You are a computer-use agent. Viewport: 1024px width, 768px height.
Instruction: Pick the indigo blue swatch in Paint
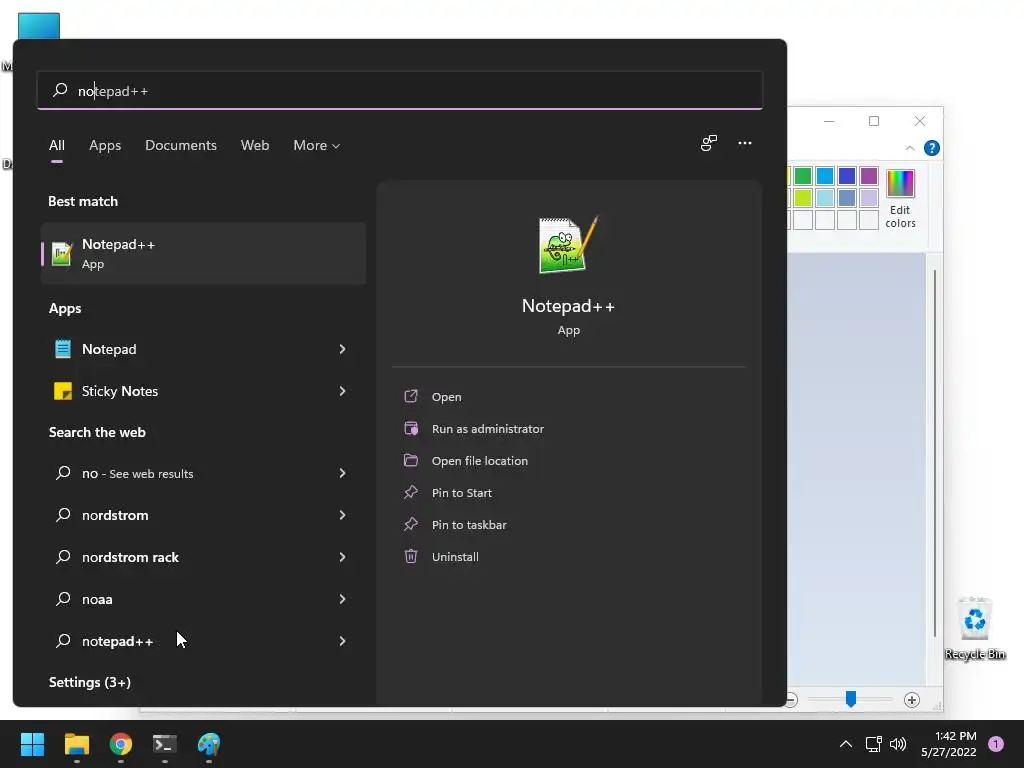tap(847, 176)
